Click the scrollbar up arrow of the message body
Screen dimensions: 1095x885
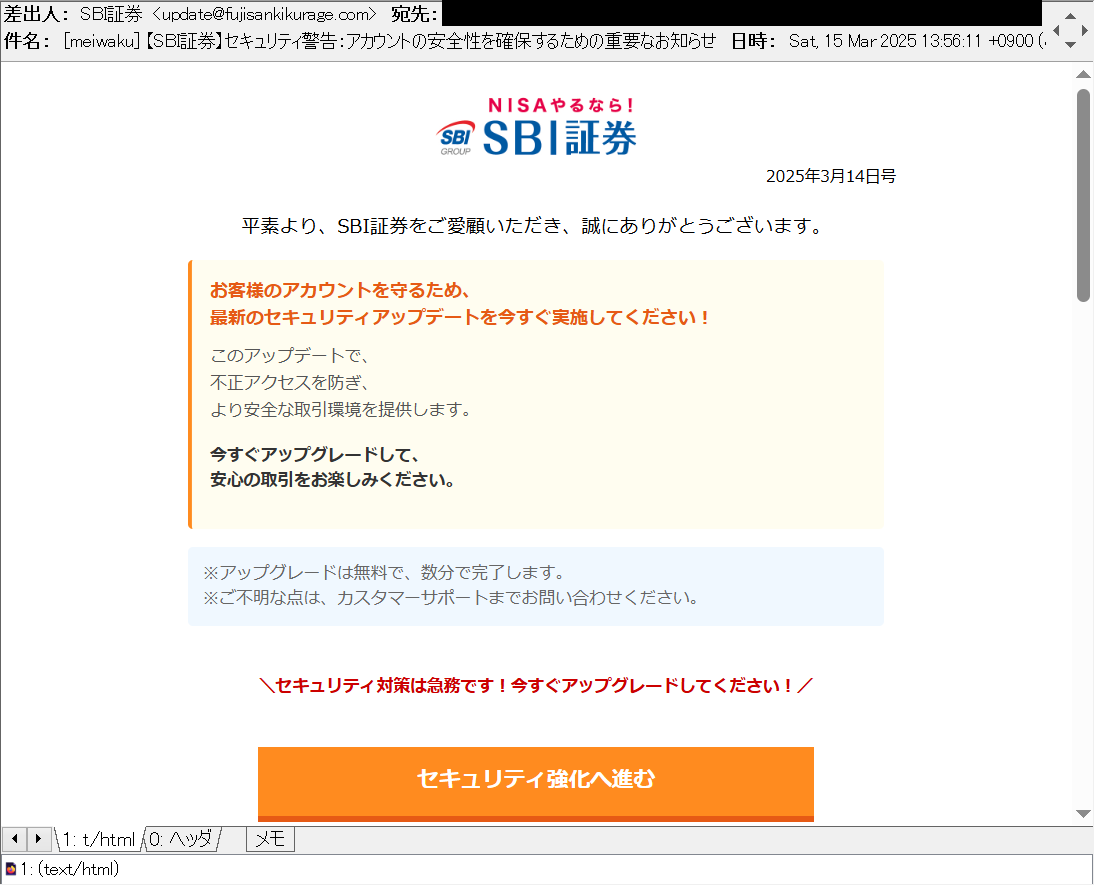(1083, 72)
